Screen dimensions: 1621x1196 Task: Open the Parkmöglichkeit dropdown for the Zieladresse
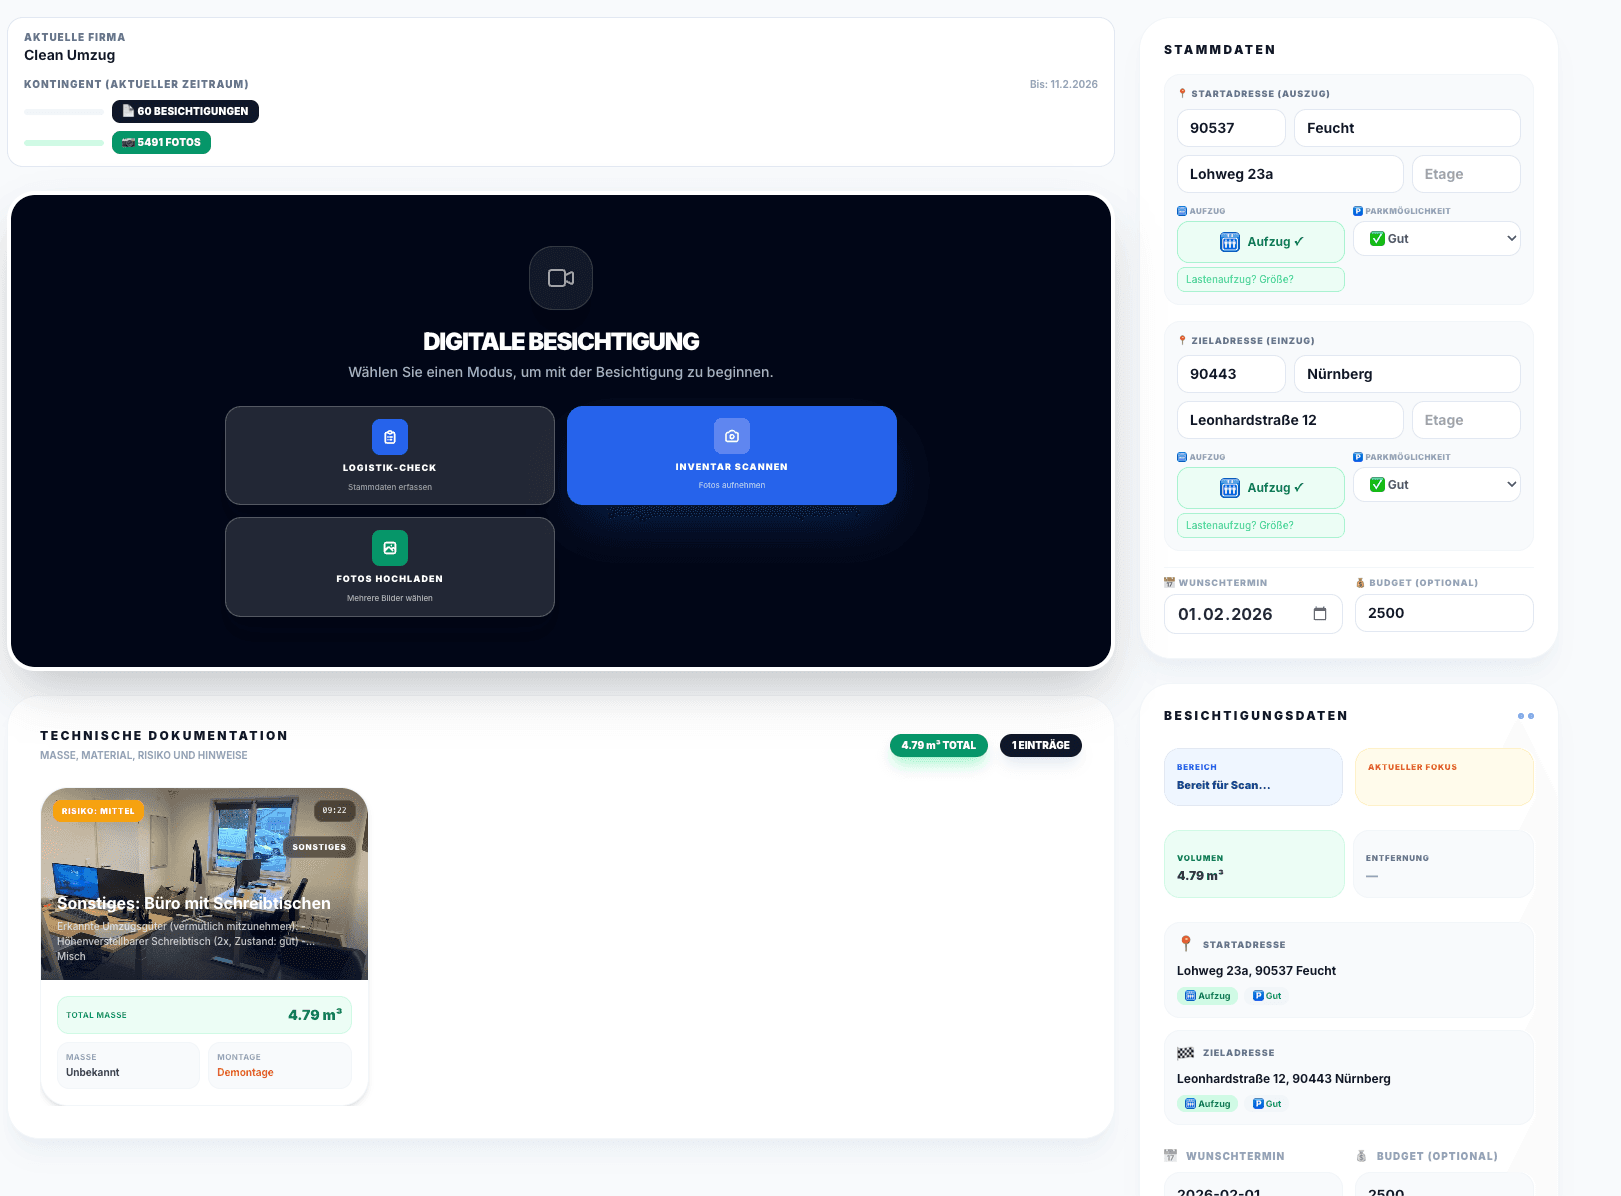(1436, 484)
